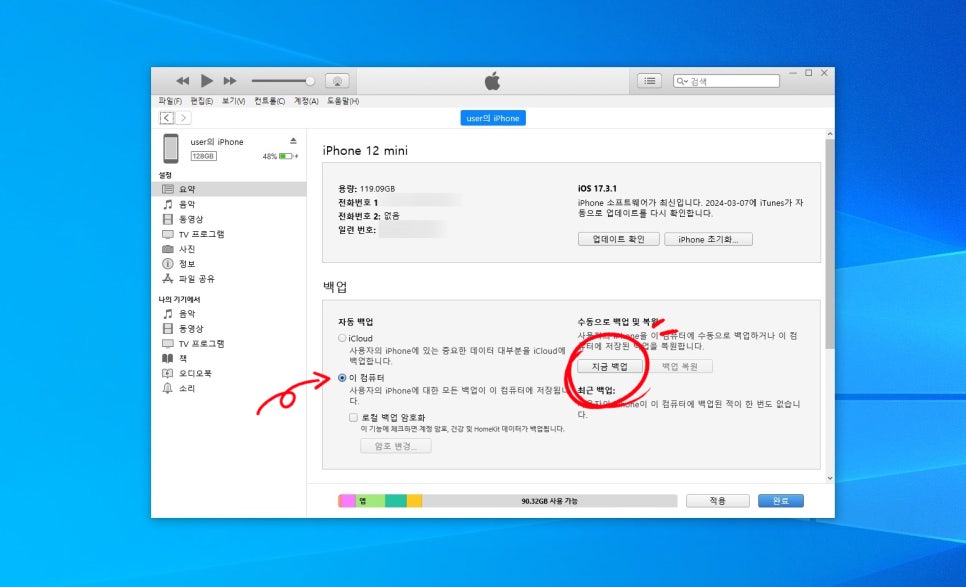
Task: Enable the 로컬 백업 암호화 checkbox
Action: 353,418
